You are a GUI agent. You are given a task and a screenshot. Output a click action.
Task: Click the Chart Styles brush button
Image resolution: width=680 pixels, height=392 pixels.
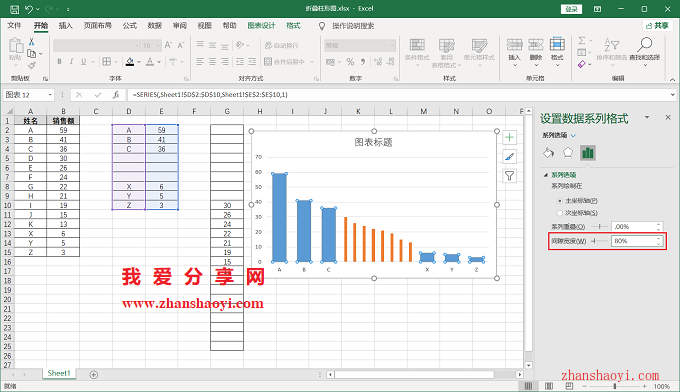click(510, 157)
